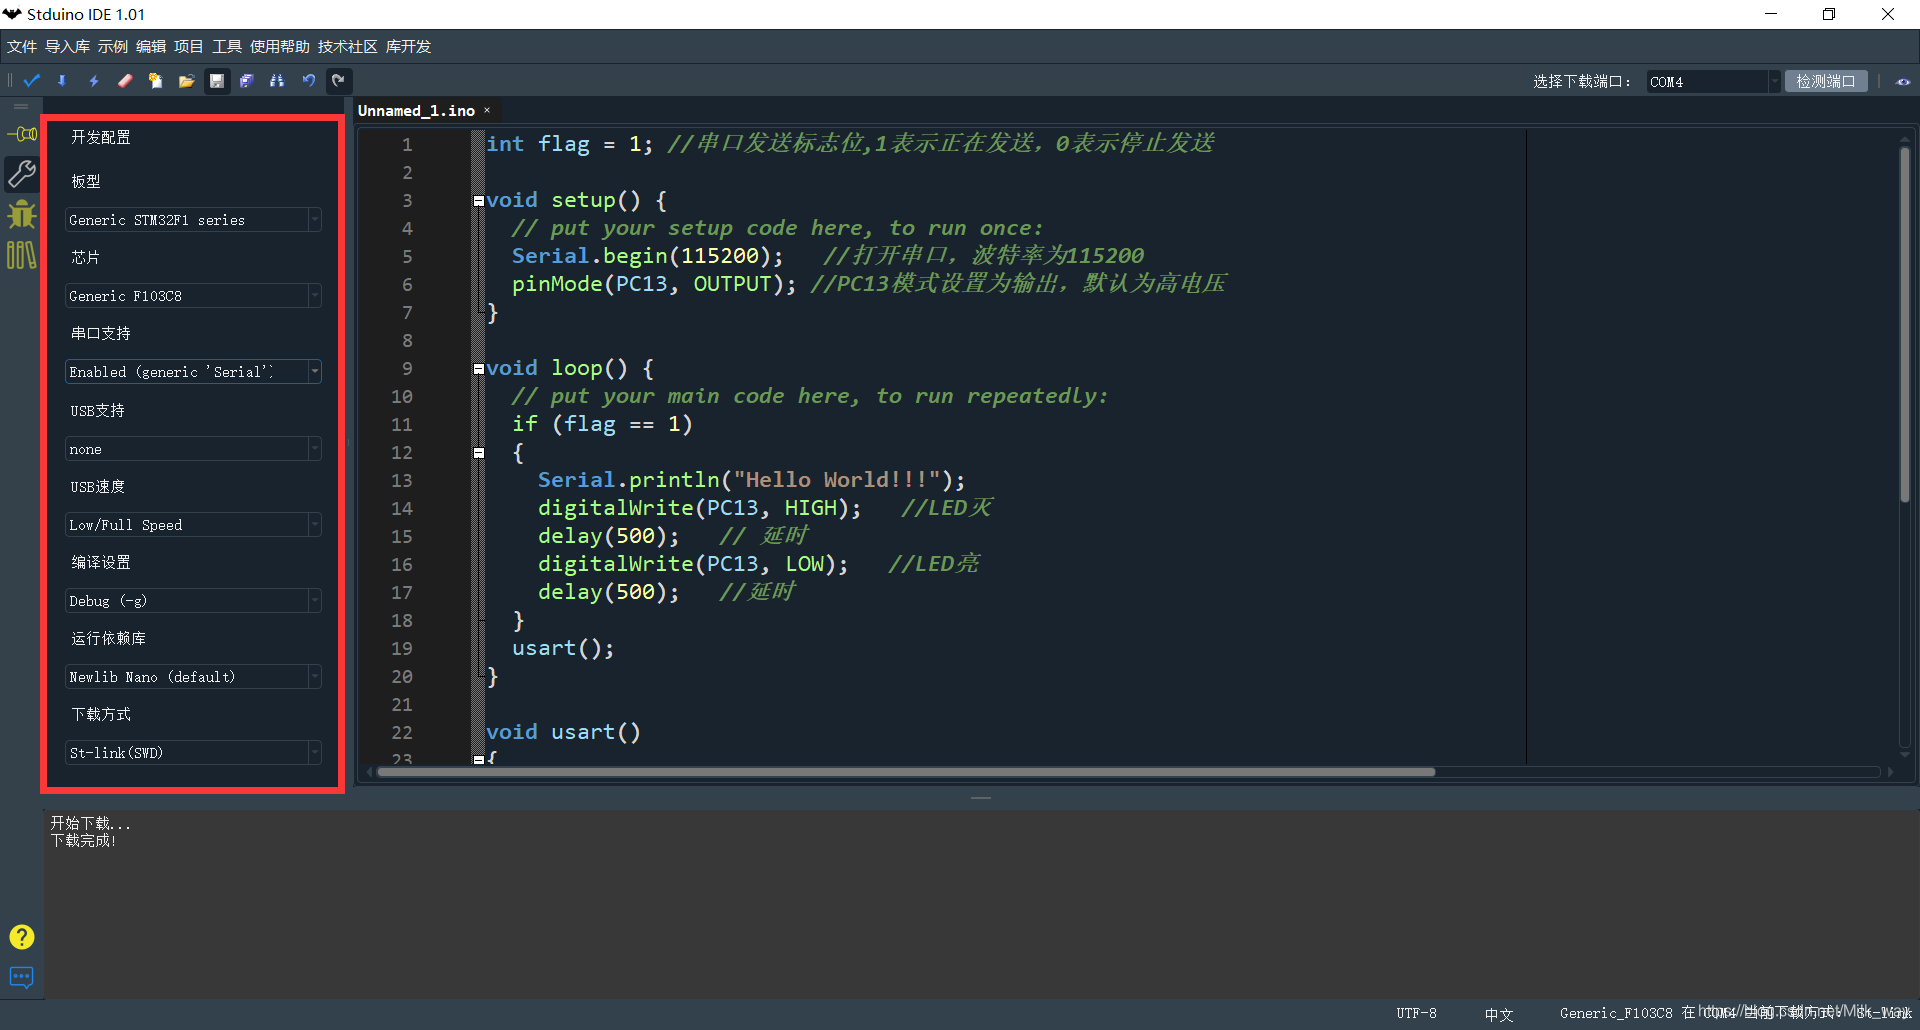Image resolution: width=1920 pixels, height=1030 pixels.
Task: Open the St-link(SWD) download method dropdown
Action: pos(194,753)
